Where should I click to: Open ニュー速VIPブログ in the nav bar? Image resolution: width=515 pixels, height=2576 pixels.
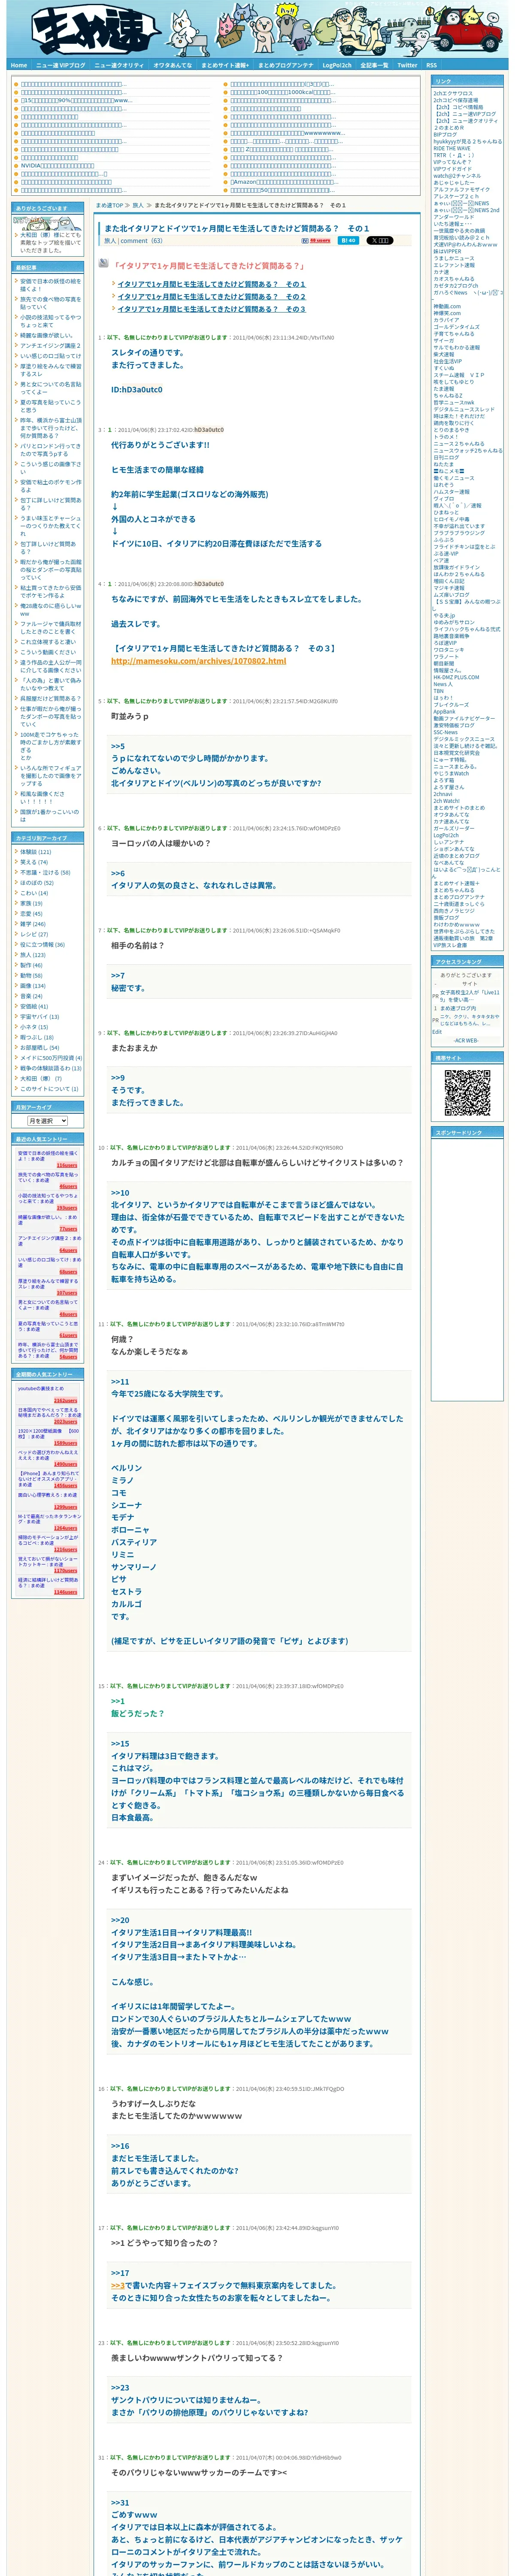pyautogui.click(x=61, y=65)
